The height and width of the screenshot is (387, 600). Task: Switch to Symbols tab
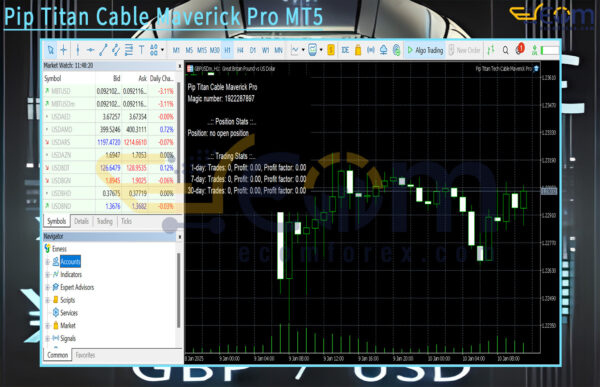tap(57, 221)
